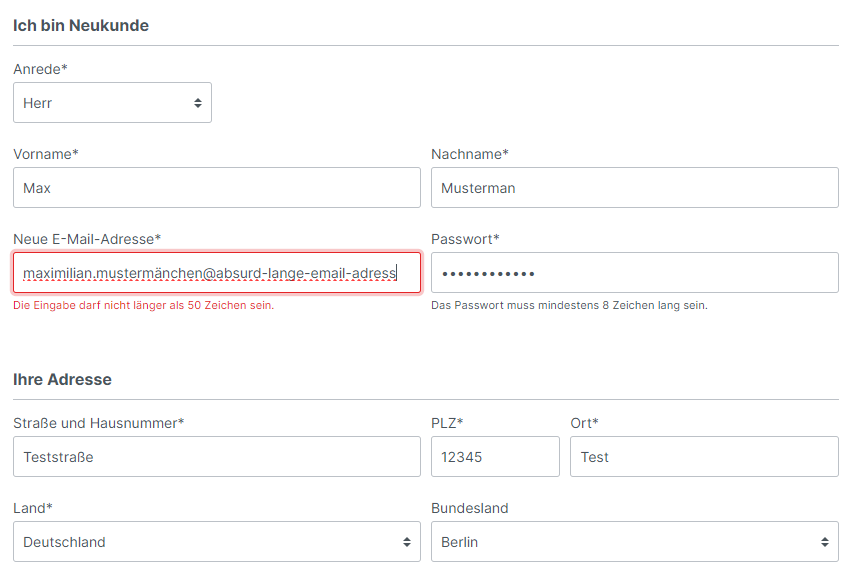854x579 pixels.
Task: Click the PLZ field with 12345
Action: [495, 456]
